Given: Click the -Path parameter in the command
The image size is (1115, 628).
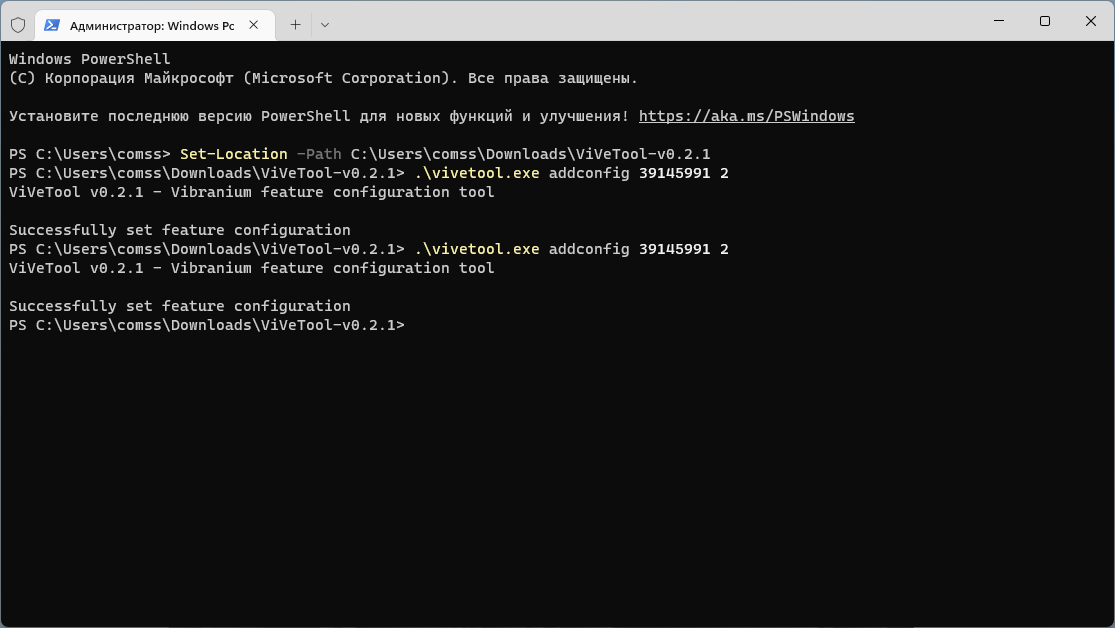Looking at the screenshot, I should point(318,154).
